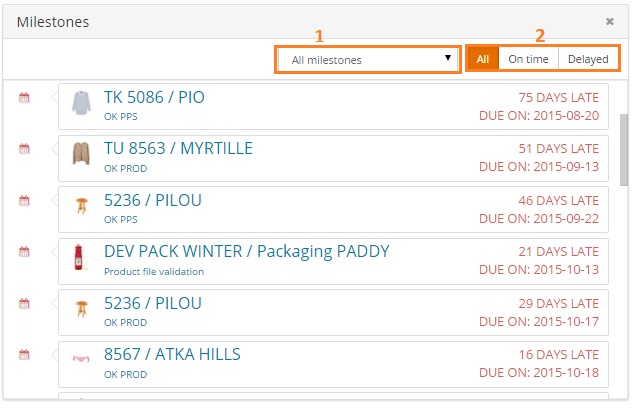Open the All milestones dropdown
Screen dimensions: 637x410
pos(368,59)
